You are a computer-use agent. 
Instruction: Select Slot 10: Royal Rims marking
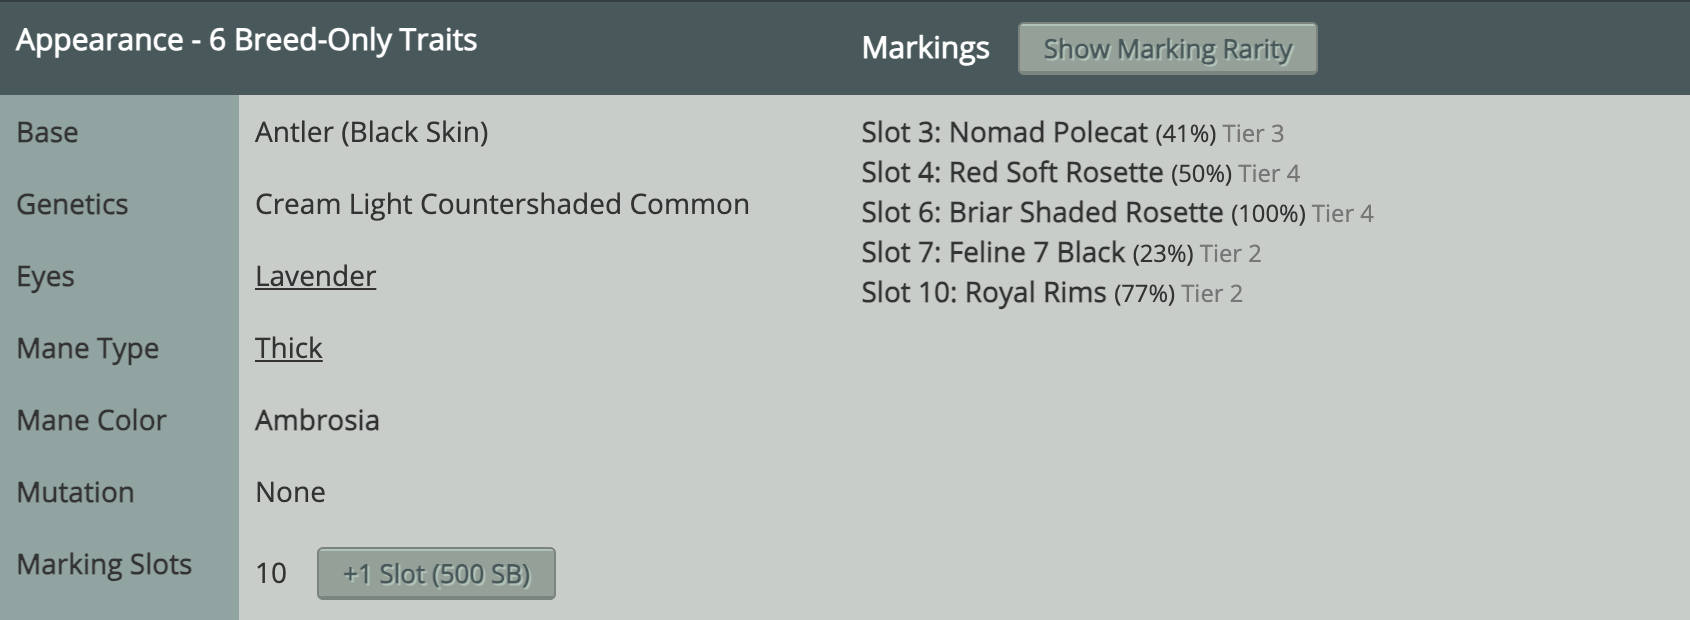pos(1052,293)
